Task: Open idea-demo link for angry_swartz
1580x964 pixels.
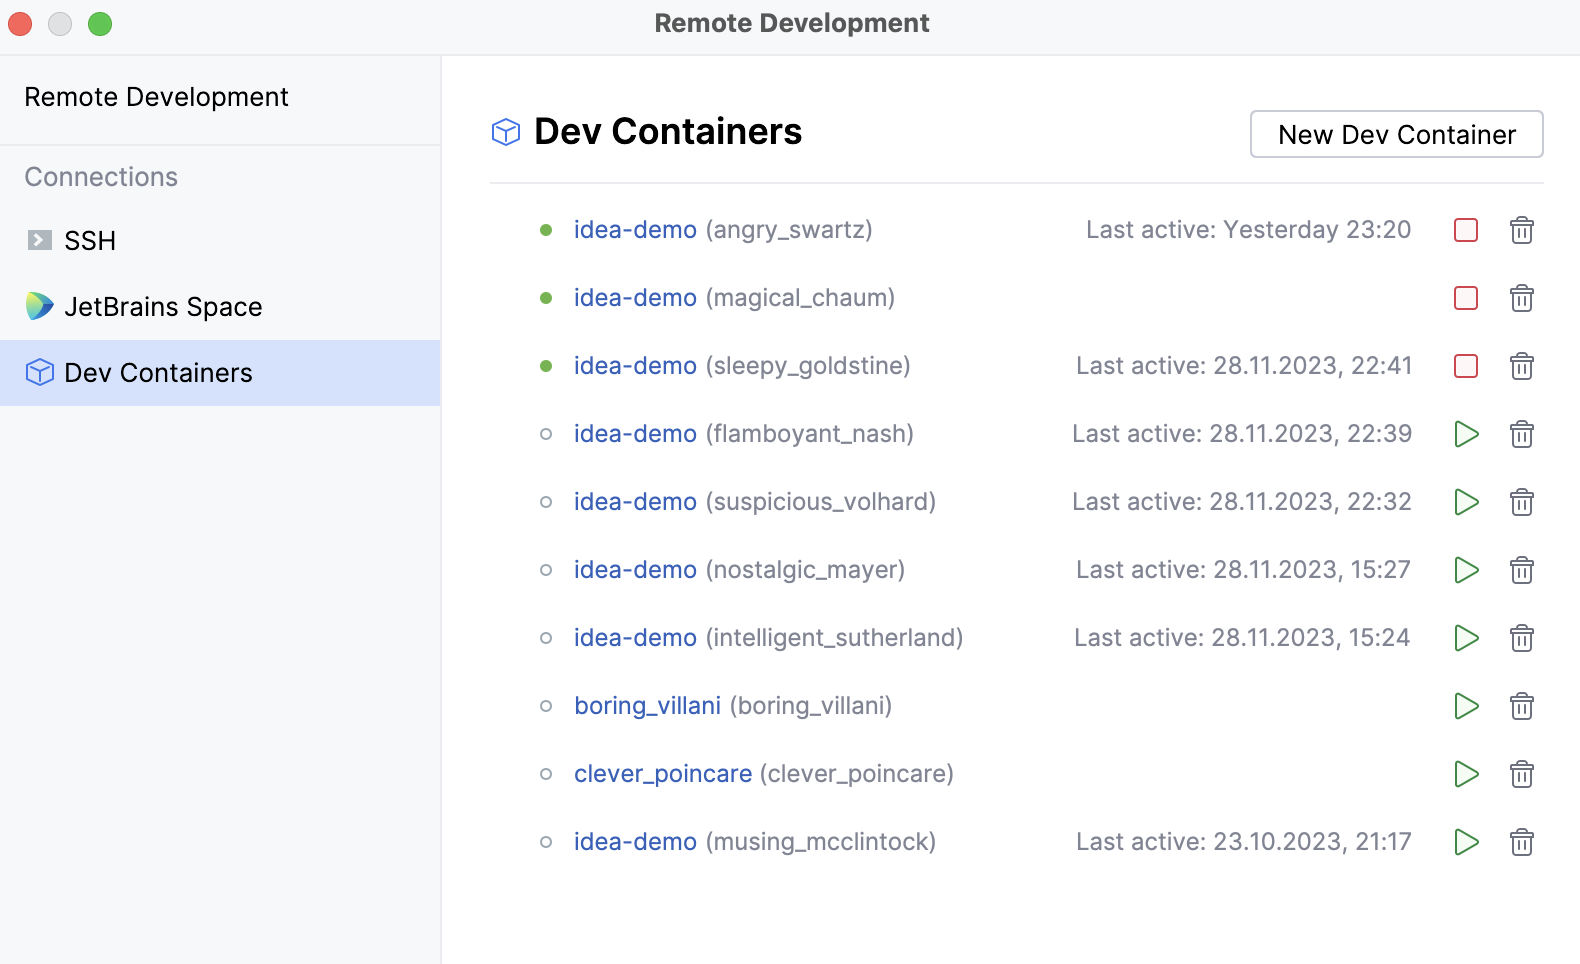Action: 635,230
